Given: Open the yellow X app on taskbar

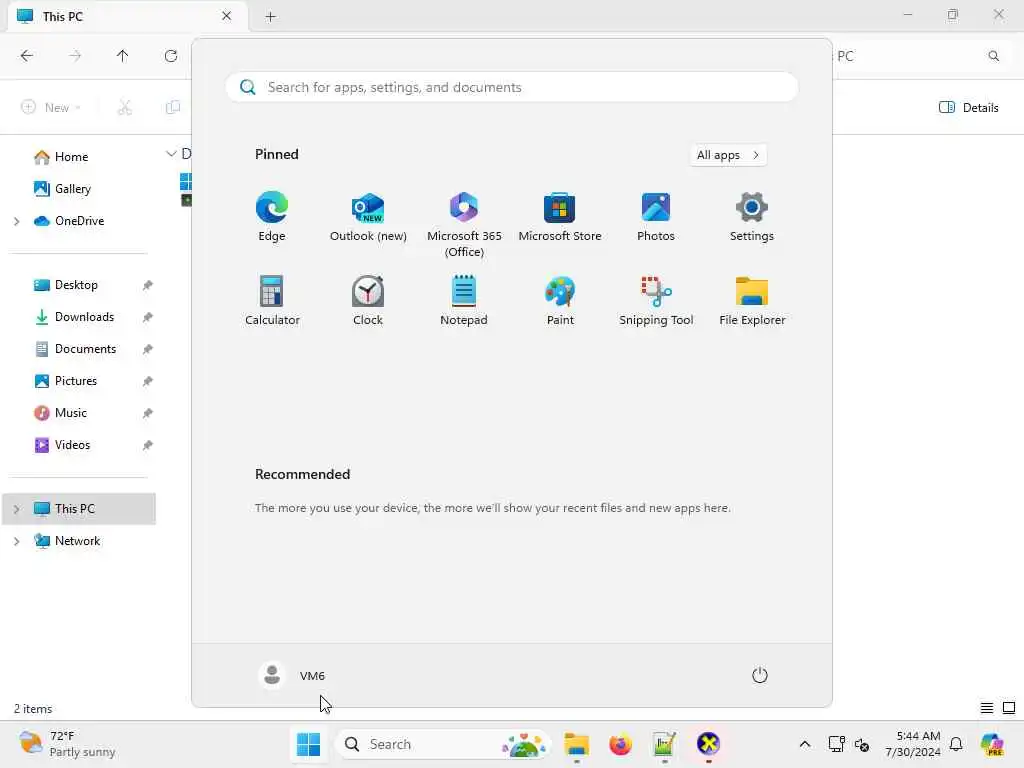Looking at the screenshot, I should pyautogui.click(x=708, y=744).
